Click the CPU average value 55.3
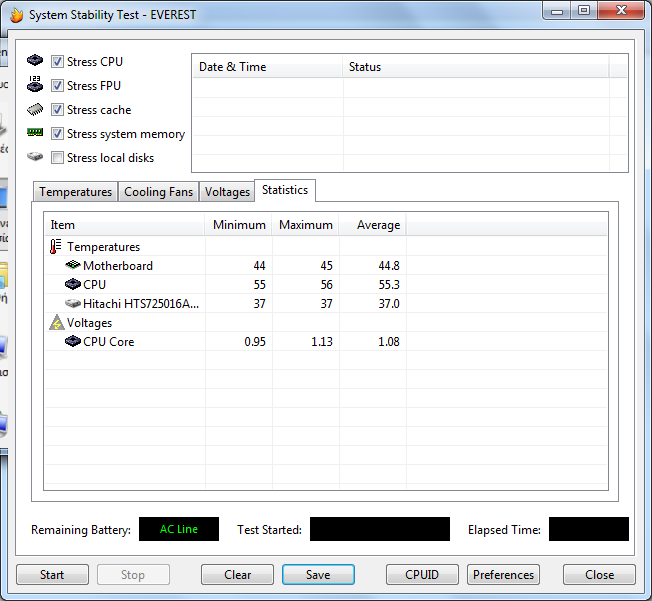Screen dimensions: 652x601 [x=389, y=284]
